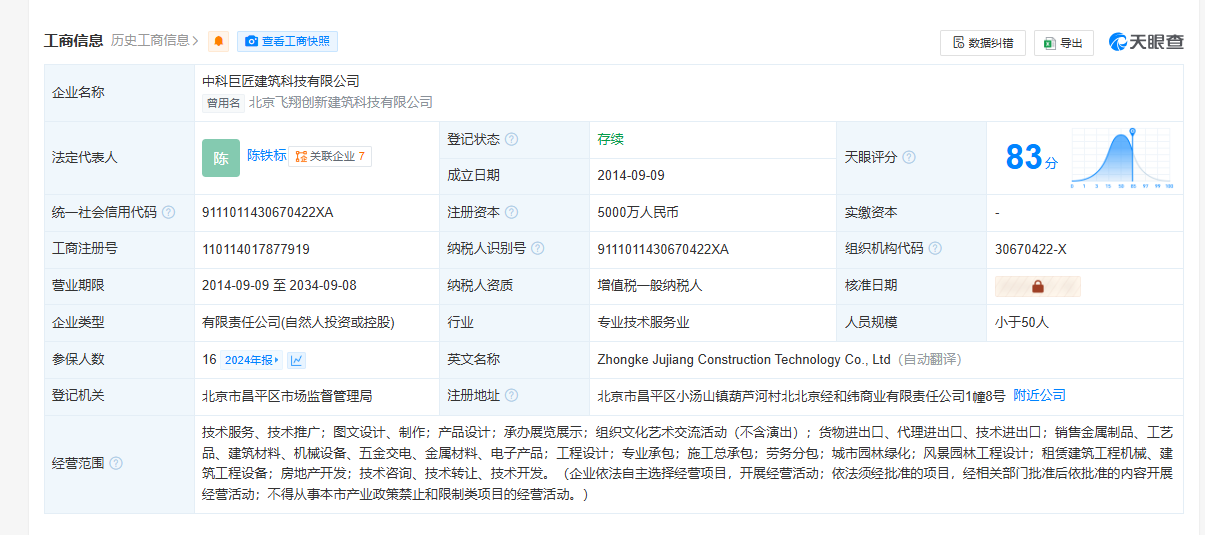Click help icon next to 纳税人识别号

[537, 249]
